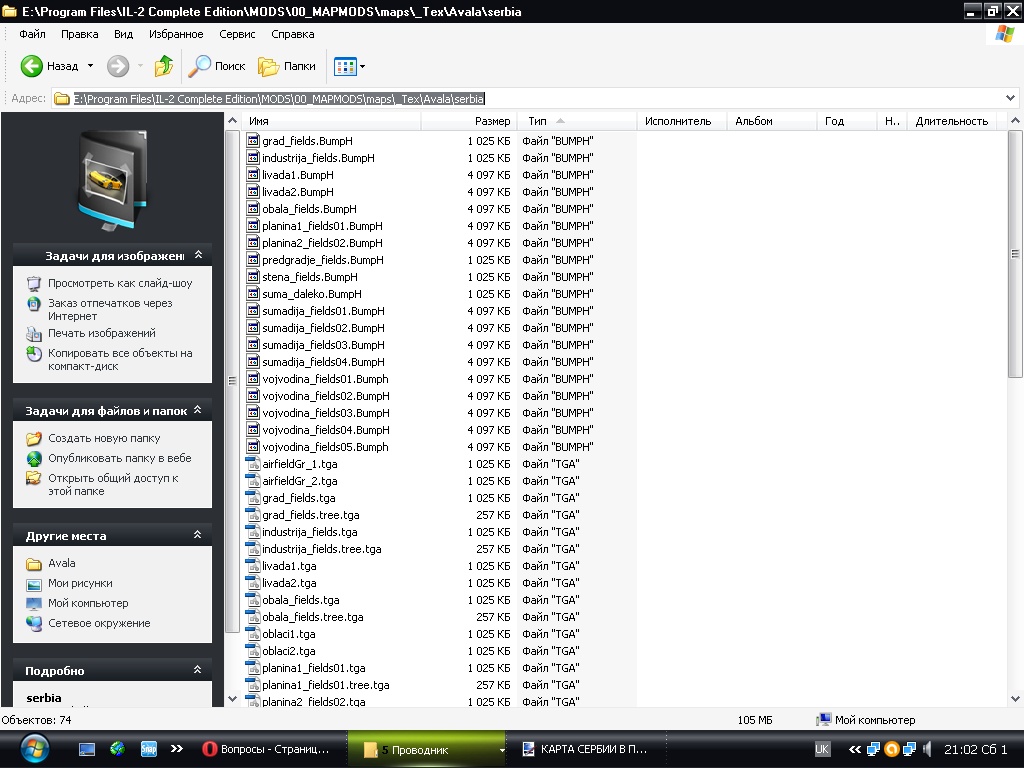Screen dimensions: 1024x768
Task: Open the Avala folder link
Action: (61, 563)
